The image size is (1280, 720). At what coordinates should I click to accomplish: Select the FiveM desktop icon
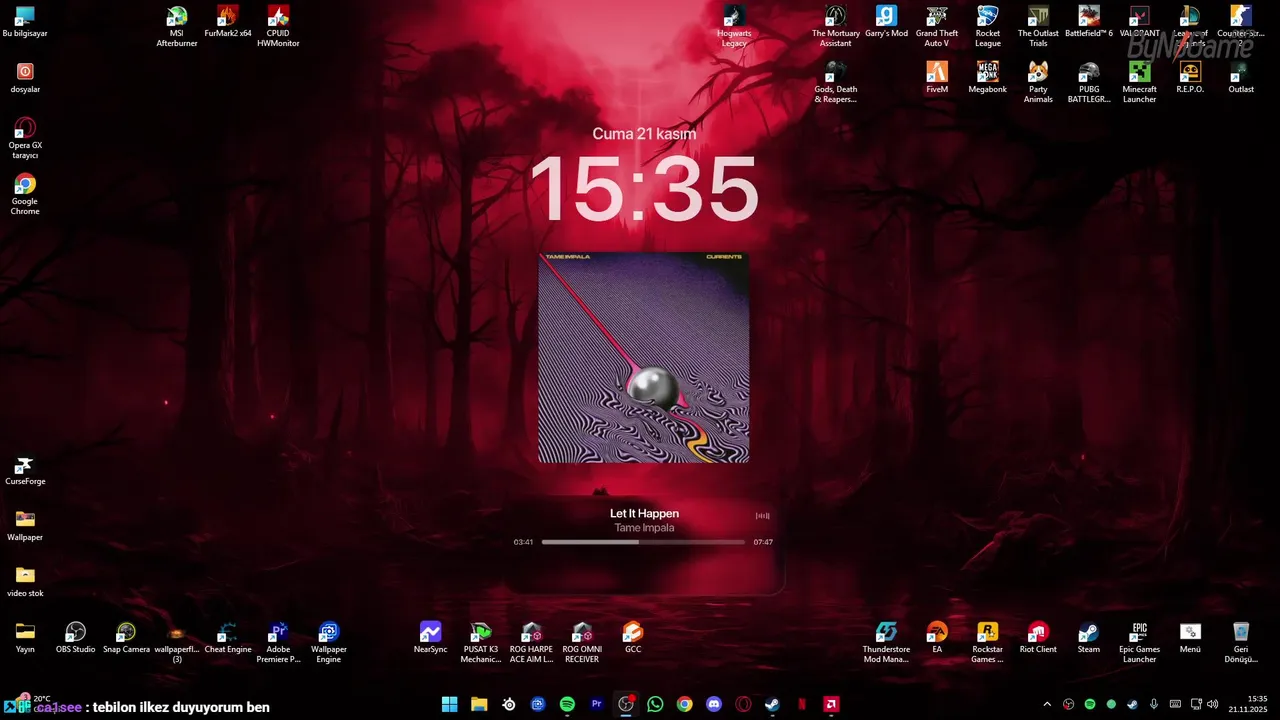tap(937, 78)
